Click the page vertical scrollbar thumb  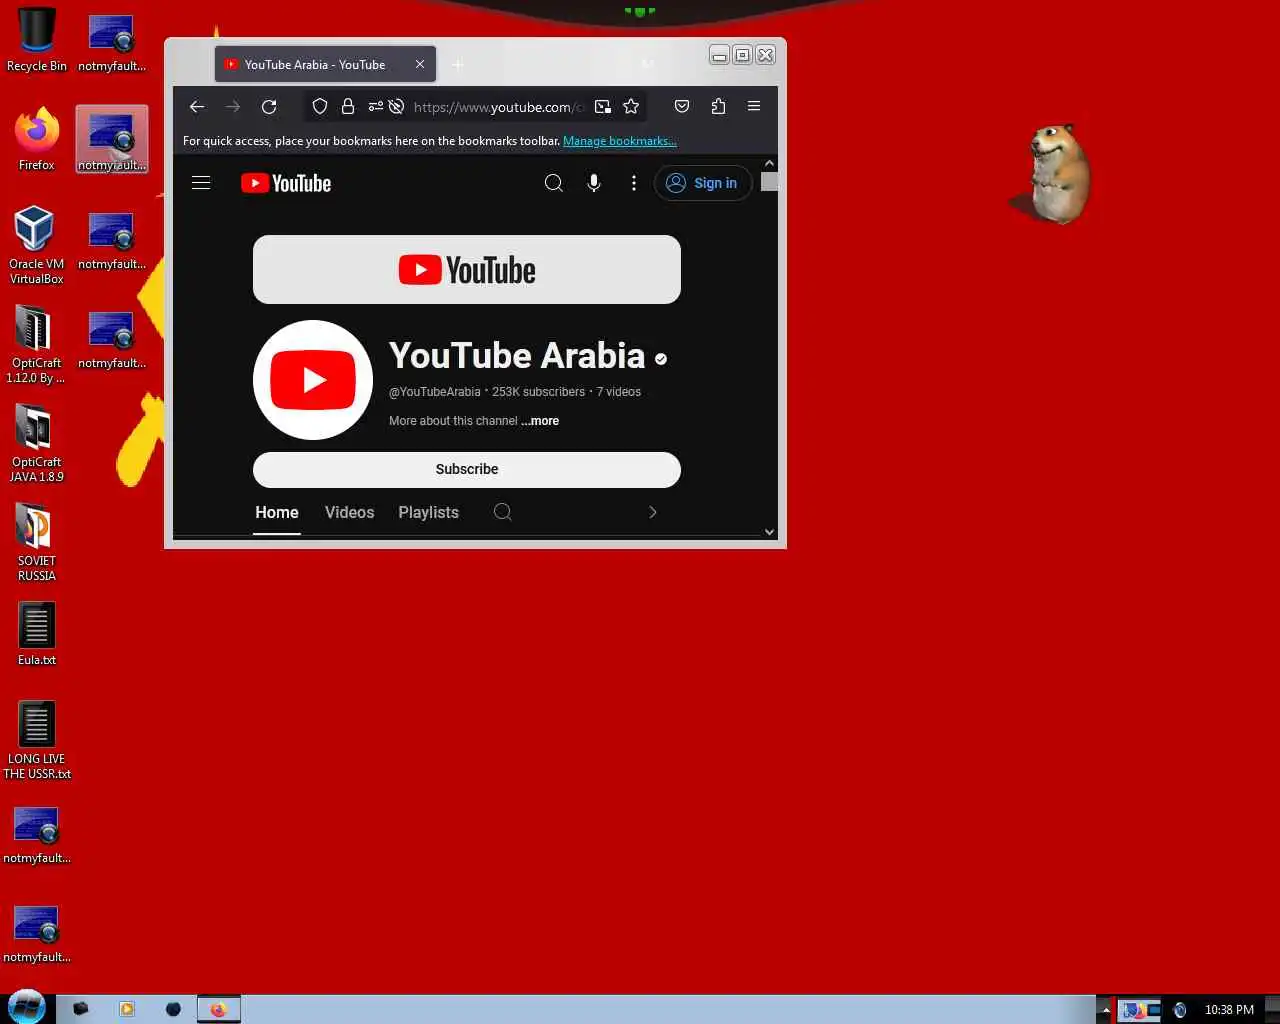click(x=769, y=182)
